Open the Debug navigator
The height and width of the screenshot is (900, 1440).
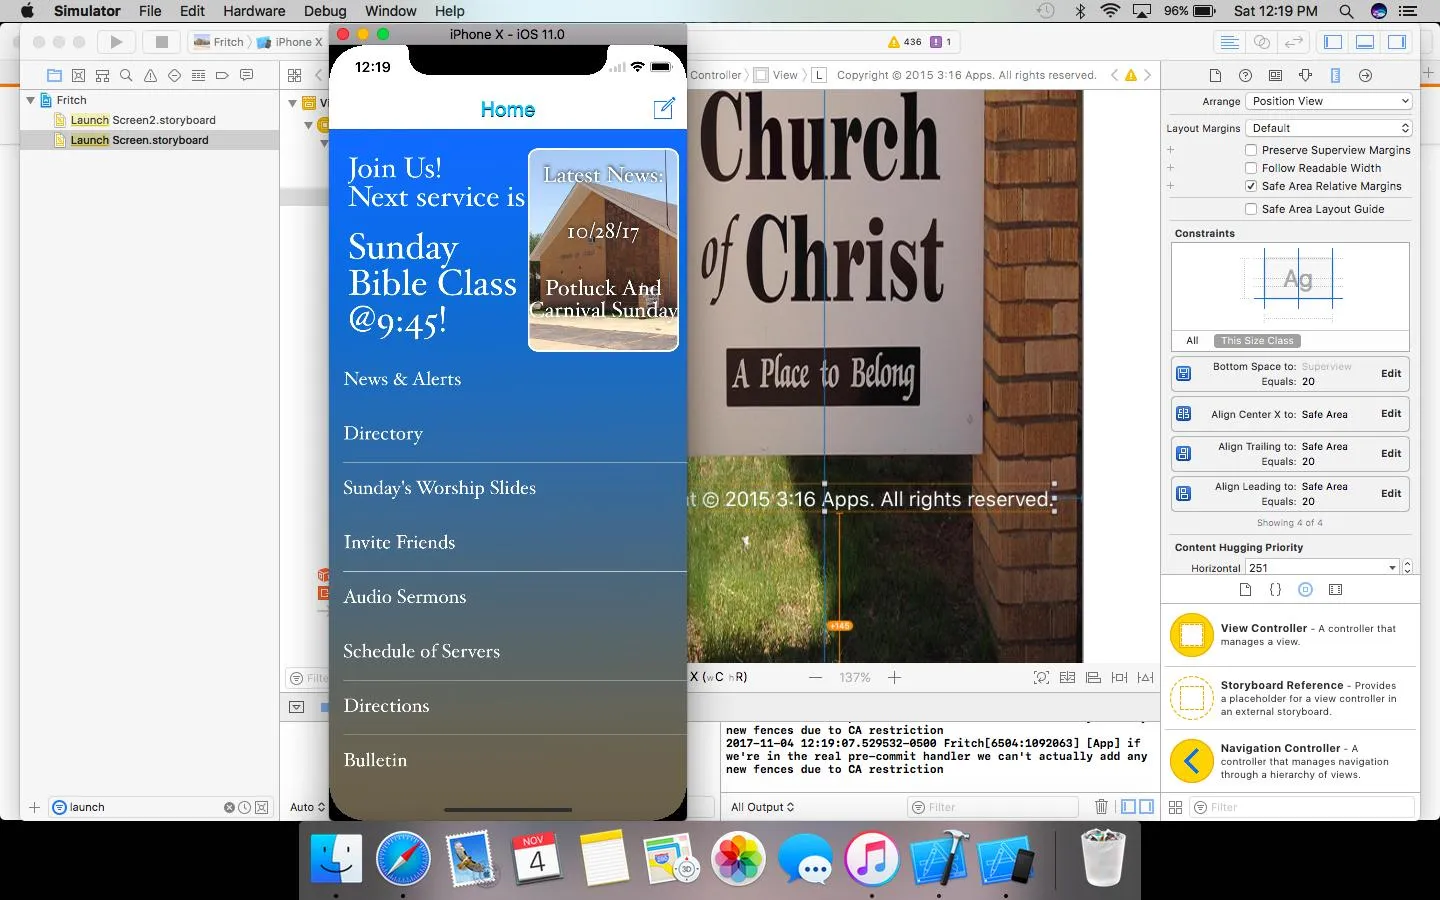point(198,75)
